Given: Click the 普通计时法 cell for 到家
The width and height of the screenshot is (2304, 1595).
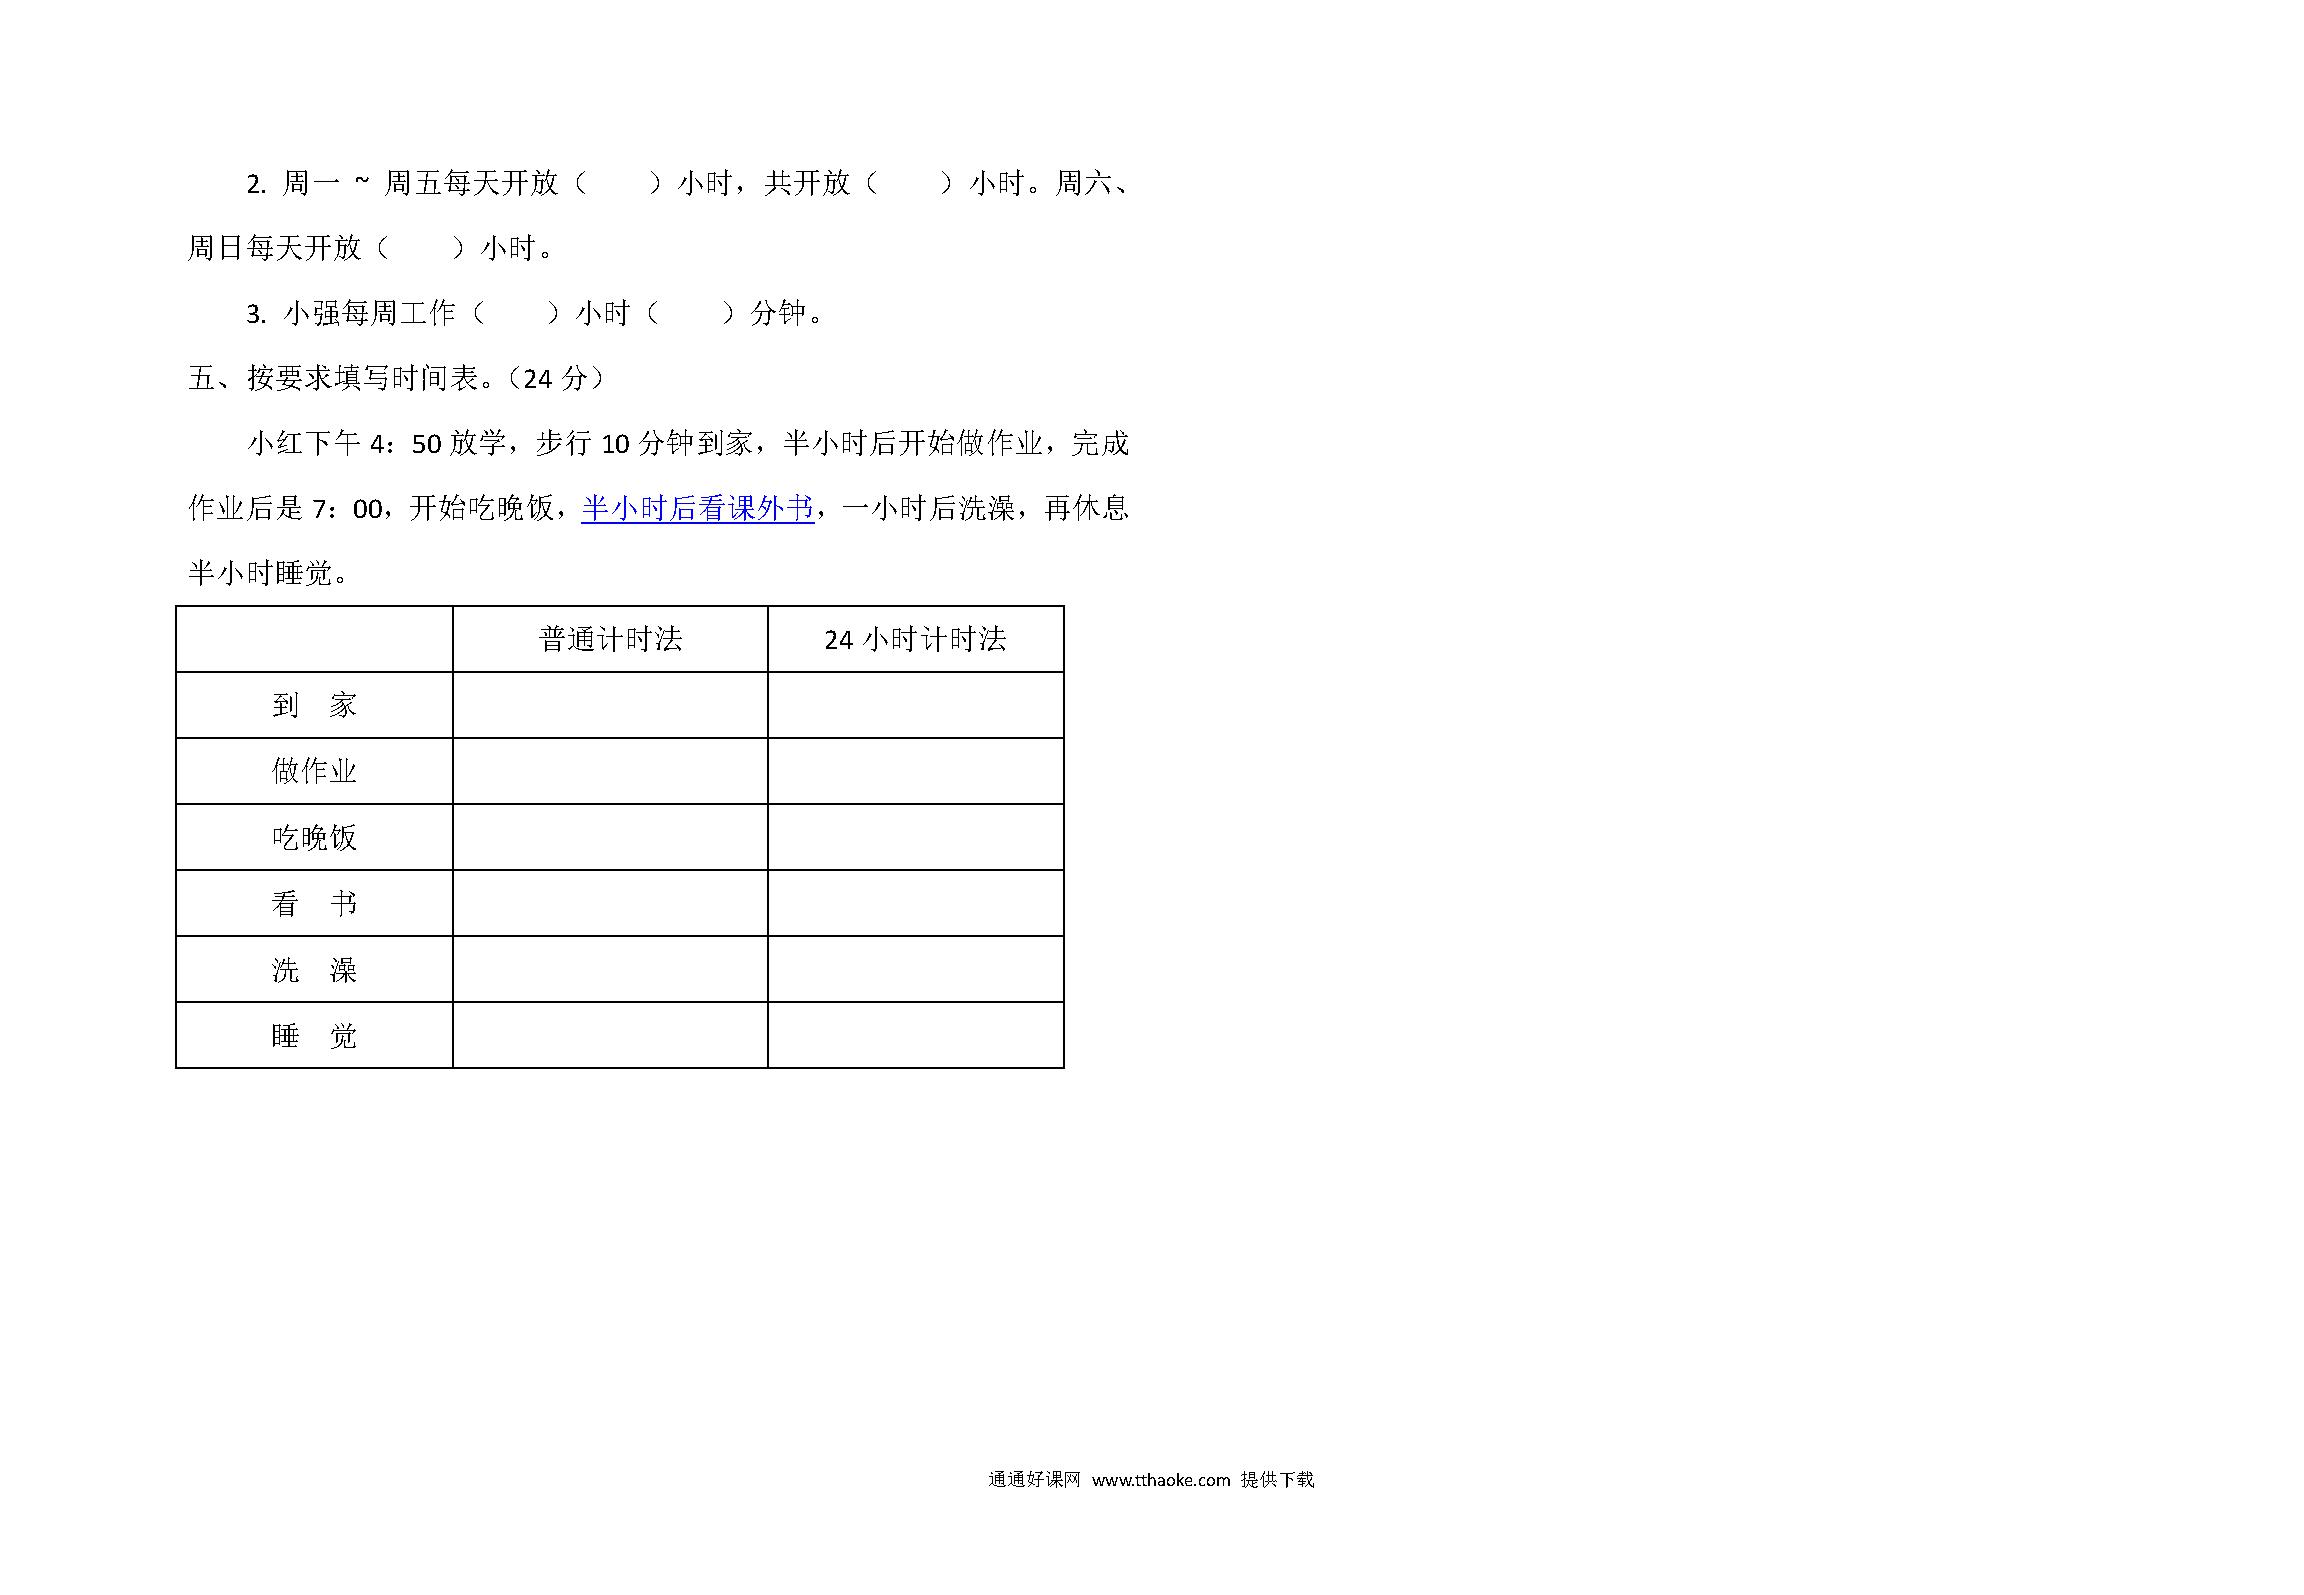Looking at the screenshot, I should pos(610,705).
